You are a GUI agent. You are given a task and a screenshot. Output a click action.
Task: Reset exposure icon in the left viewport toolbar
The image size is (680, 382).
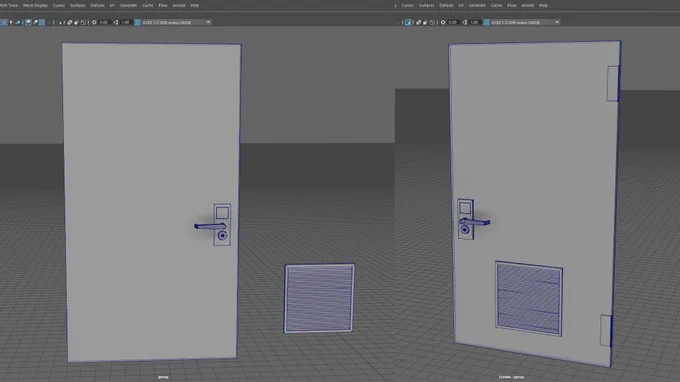(94, 22)
